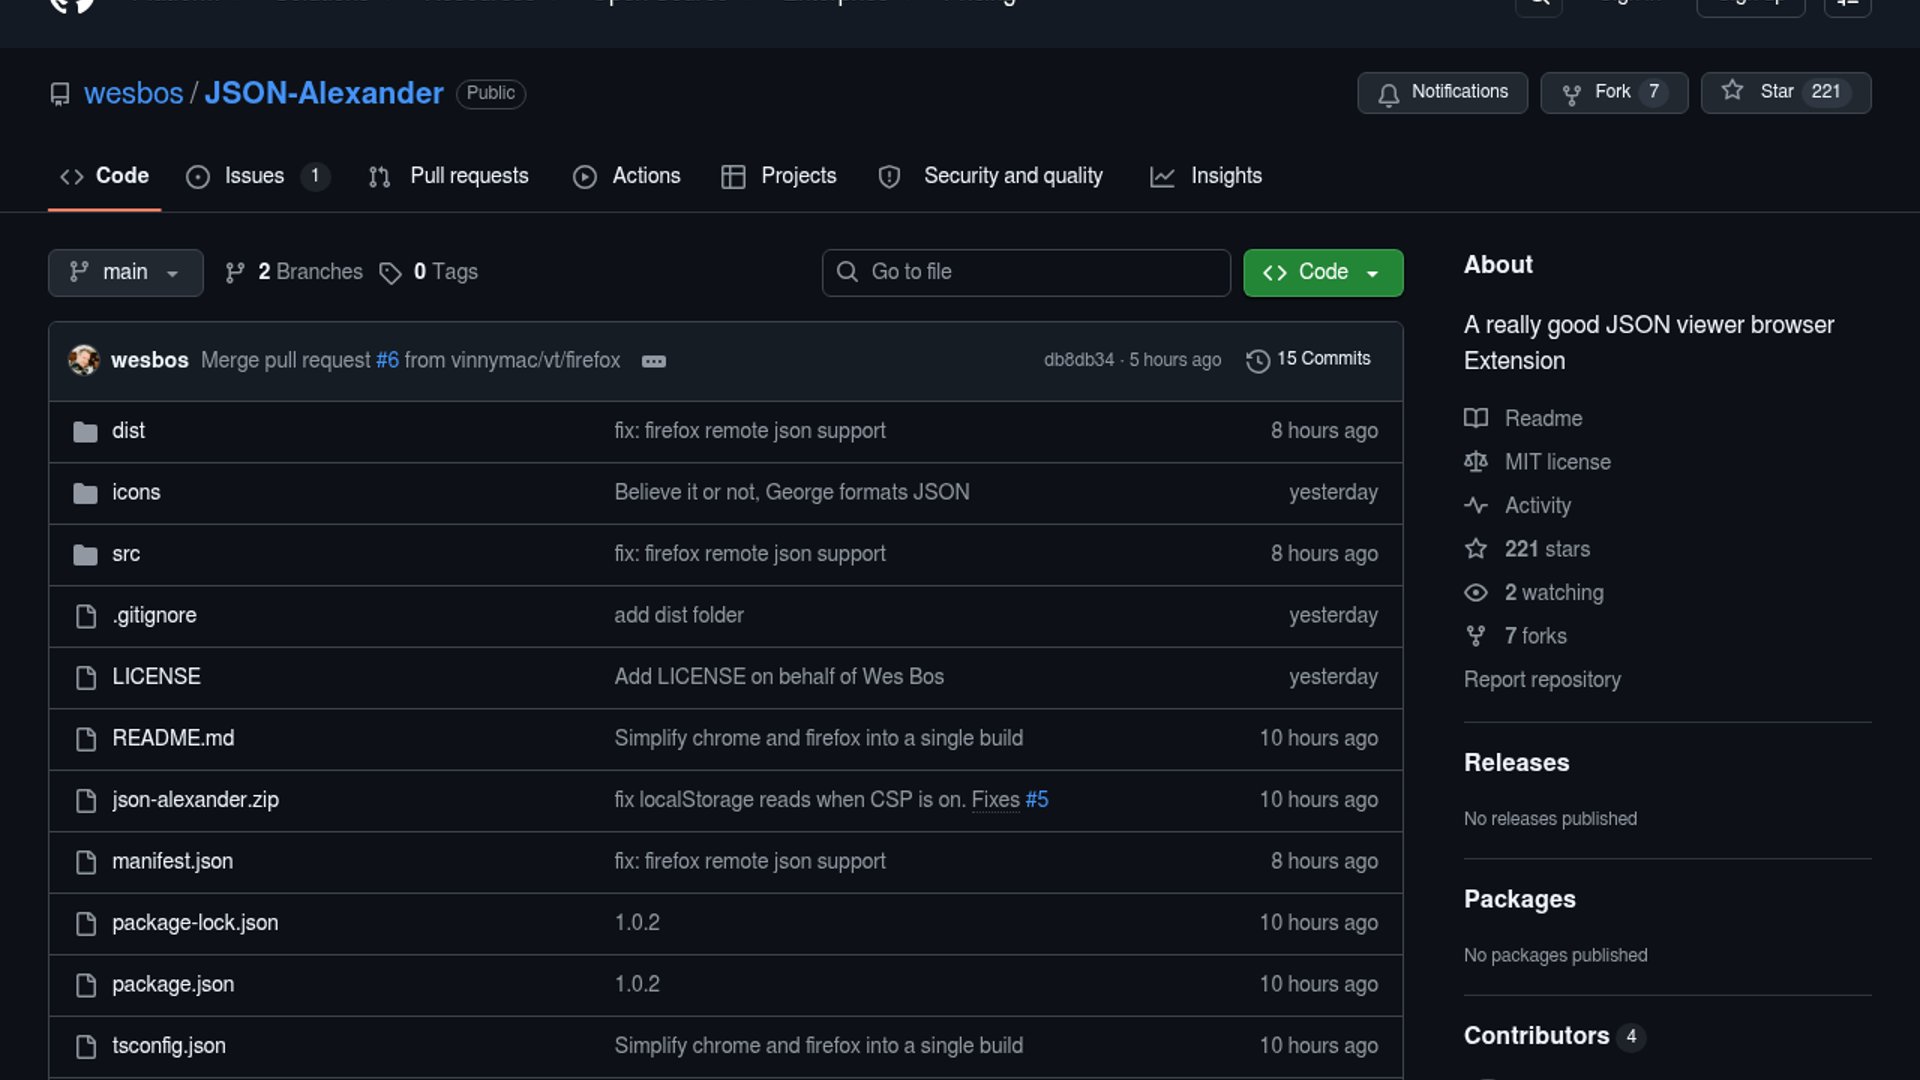This screenshot has height=1080, width=1920.
Task: Open the MIT license link
Action: tap(1557, 462)
